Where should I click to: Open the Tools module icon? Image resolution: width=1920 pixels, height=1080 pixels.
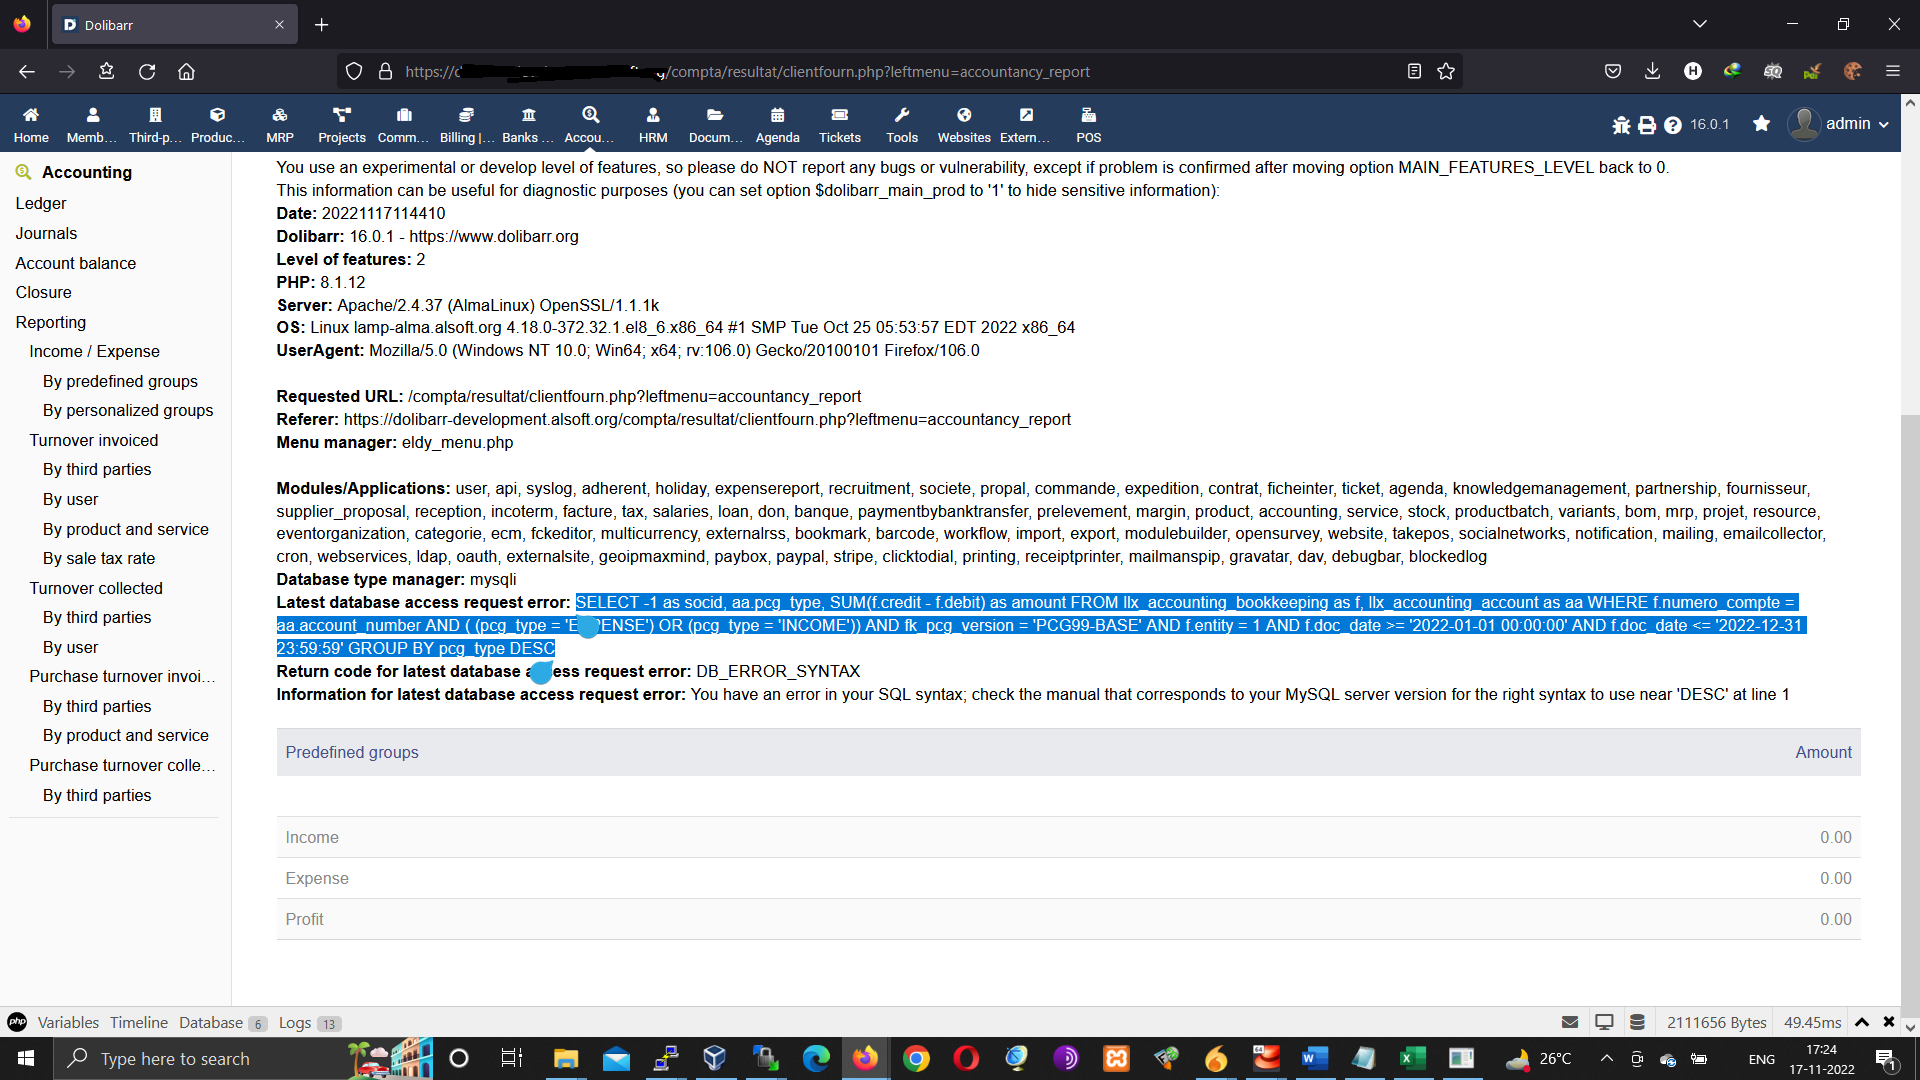[x=902, y=122]
